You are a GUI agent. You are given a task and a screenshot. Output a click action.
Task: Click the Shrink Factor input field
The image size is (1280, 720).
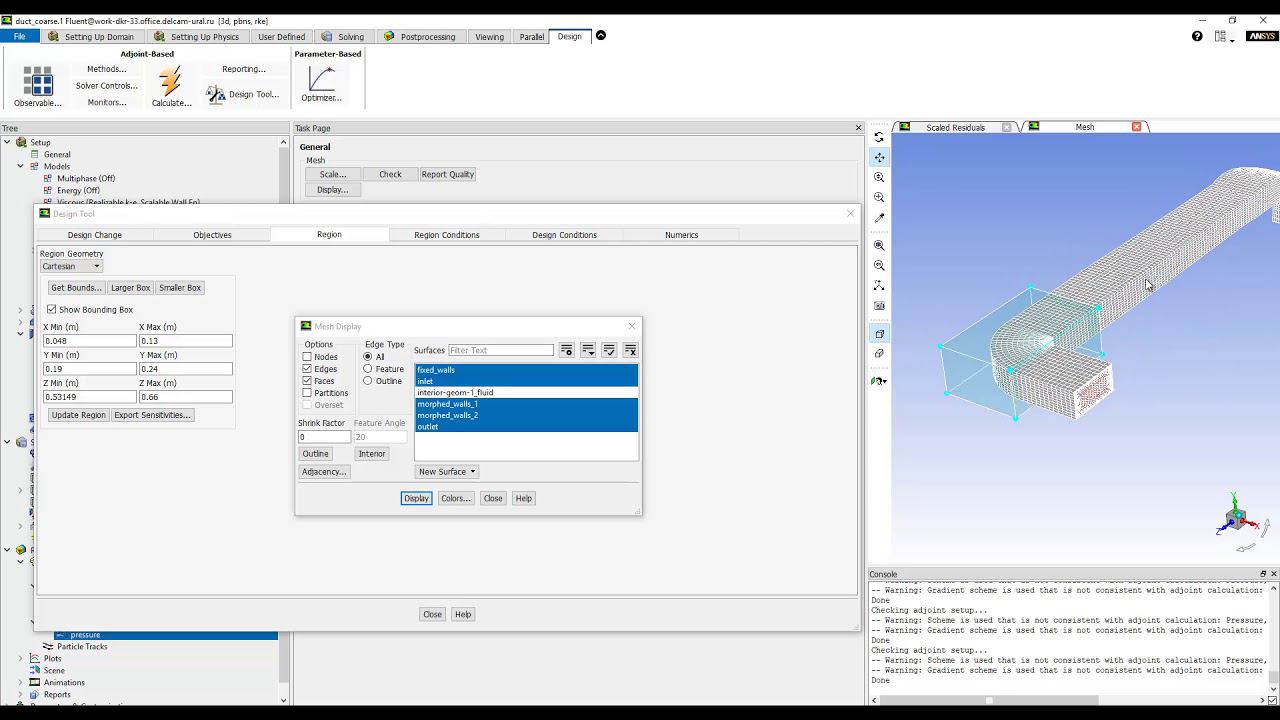[324, 437]
